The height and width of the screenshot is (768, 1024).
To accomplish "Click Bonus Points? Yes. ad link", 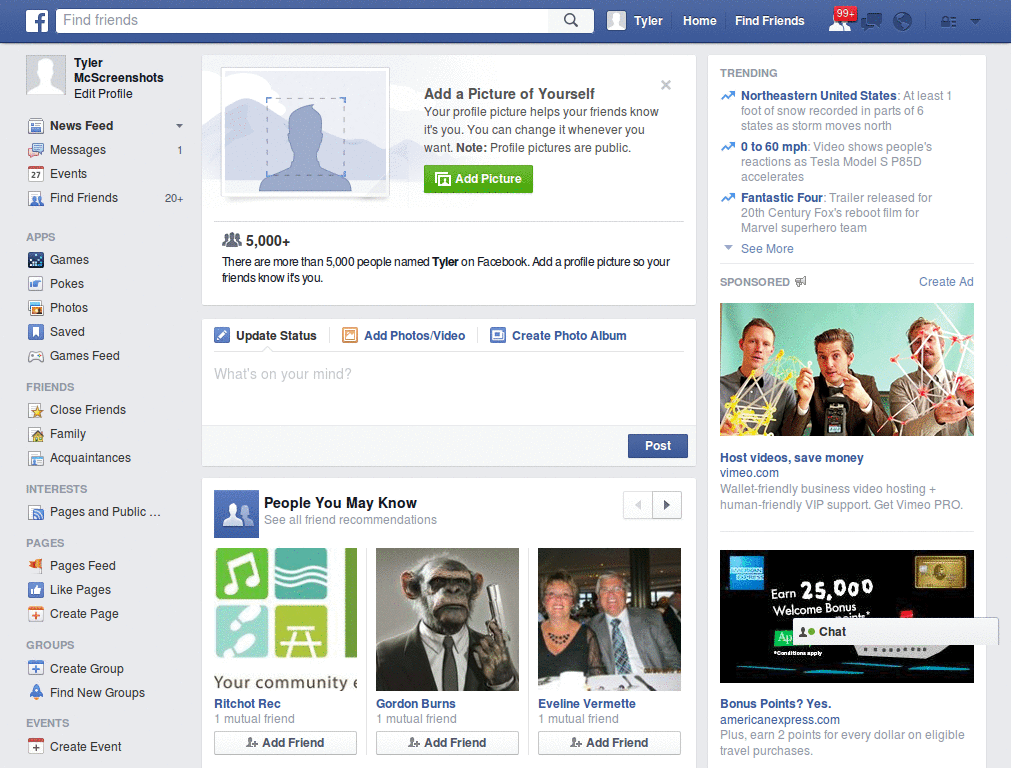I will [775, 703].
